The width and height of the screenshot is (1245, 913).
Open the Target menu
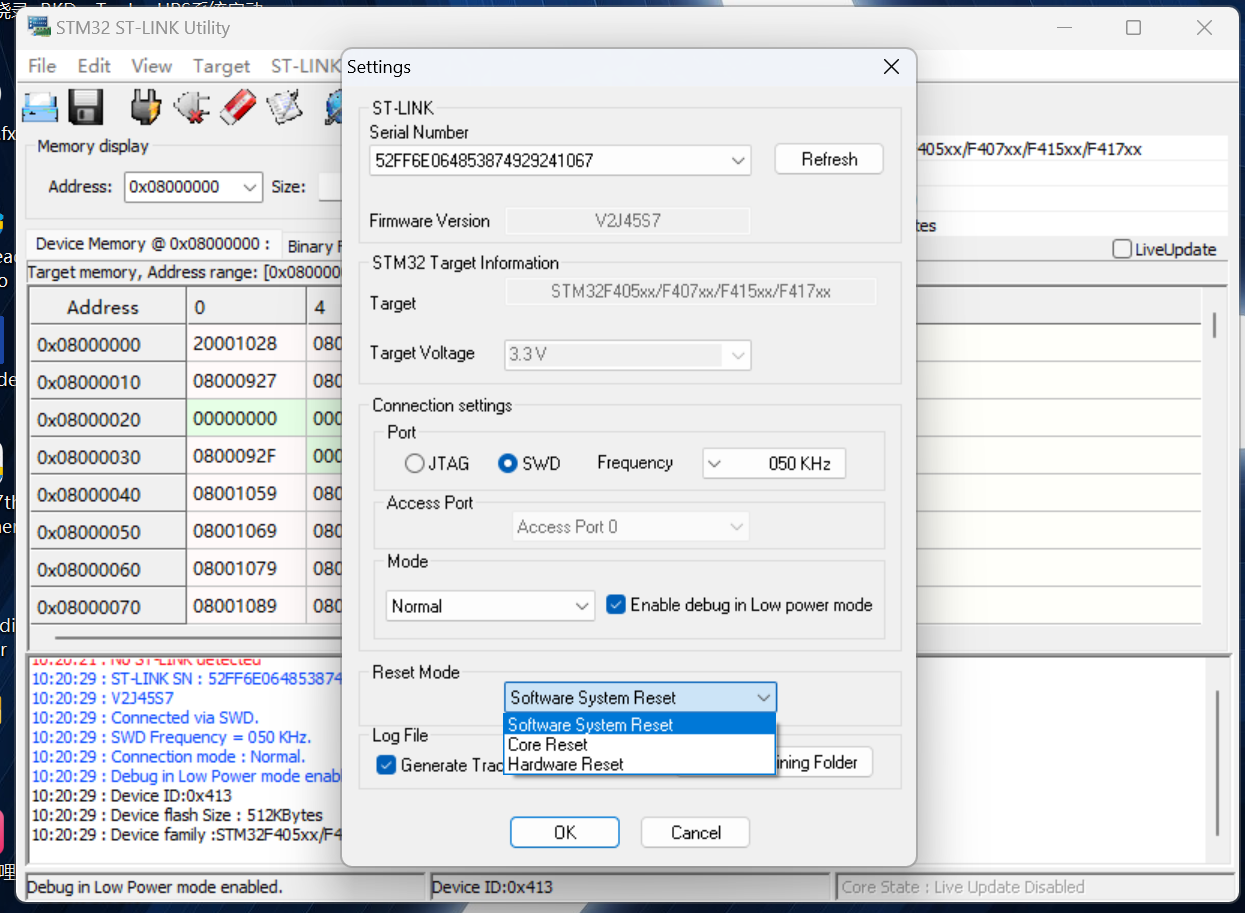222,66
